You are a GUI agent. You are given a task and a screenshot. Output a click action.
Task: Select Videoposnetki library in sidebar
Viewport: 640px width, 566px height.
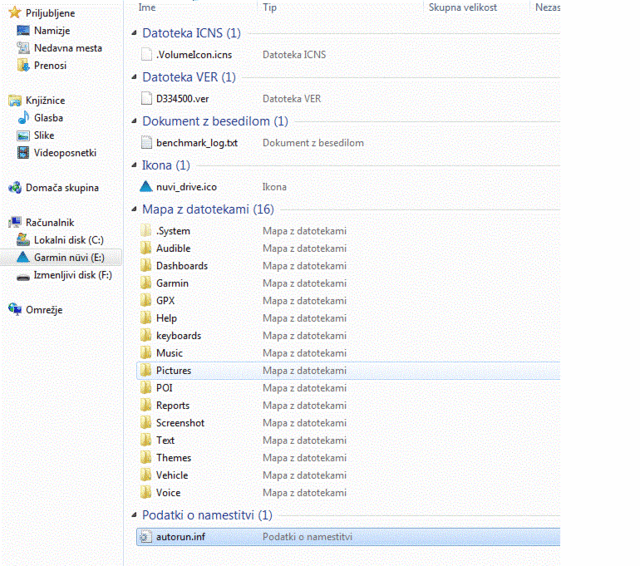(65, 153)
